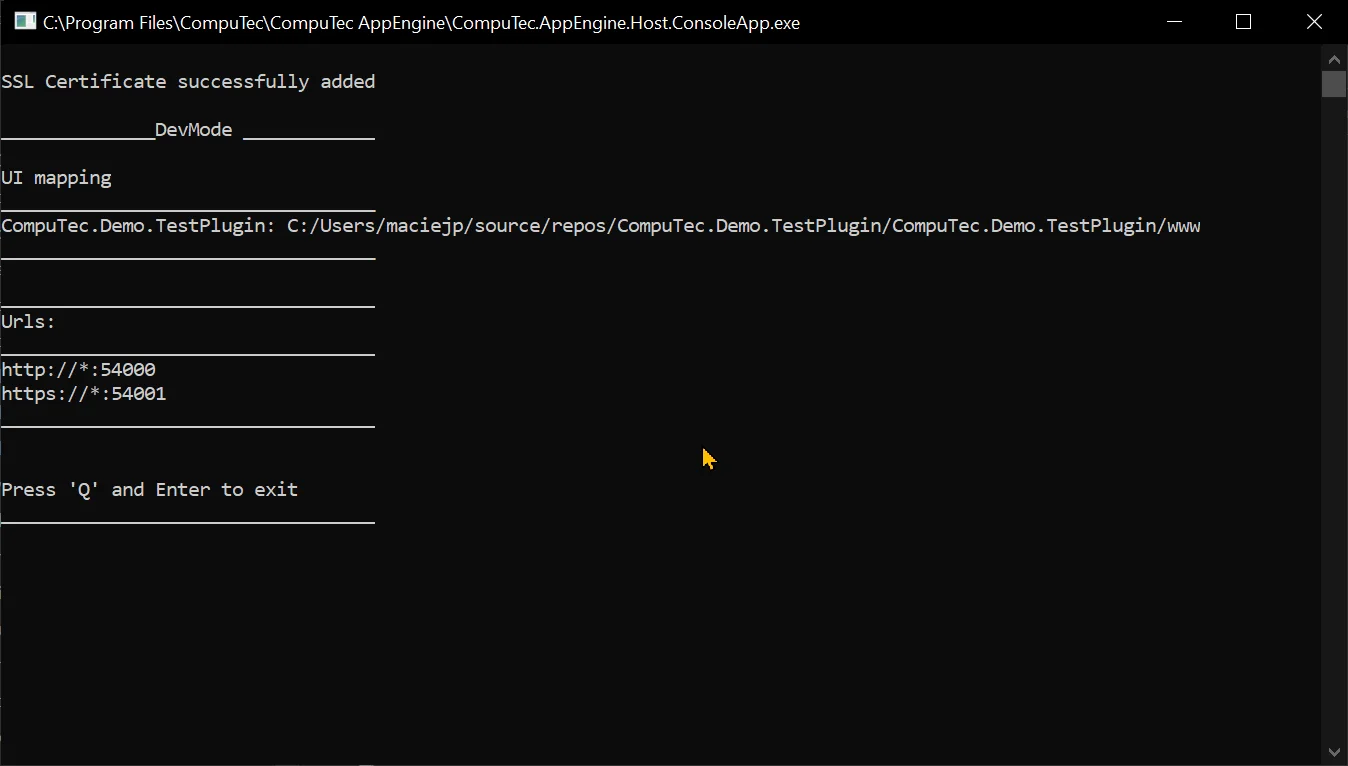Click the Press 'Q' and Enter prompt
1348x766 pixels.
[150, 489]
